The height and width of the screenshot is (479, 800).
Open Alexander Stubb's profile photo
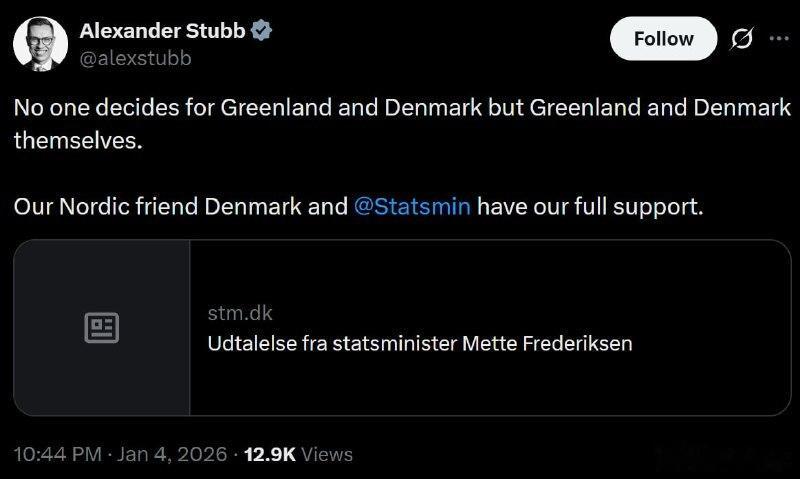pos(40,44)
